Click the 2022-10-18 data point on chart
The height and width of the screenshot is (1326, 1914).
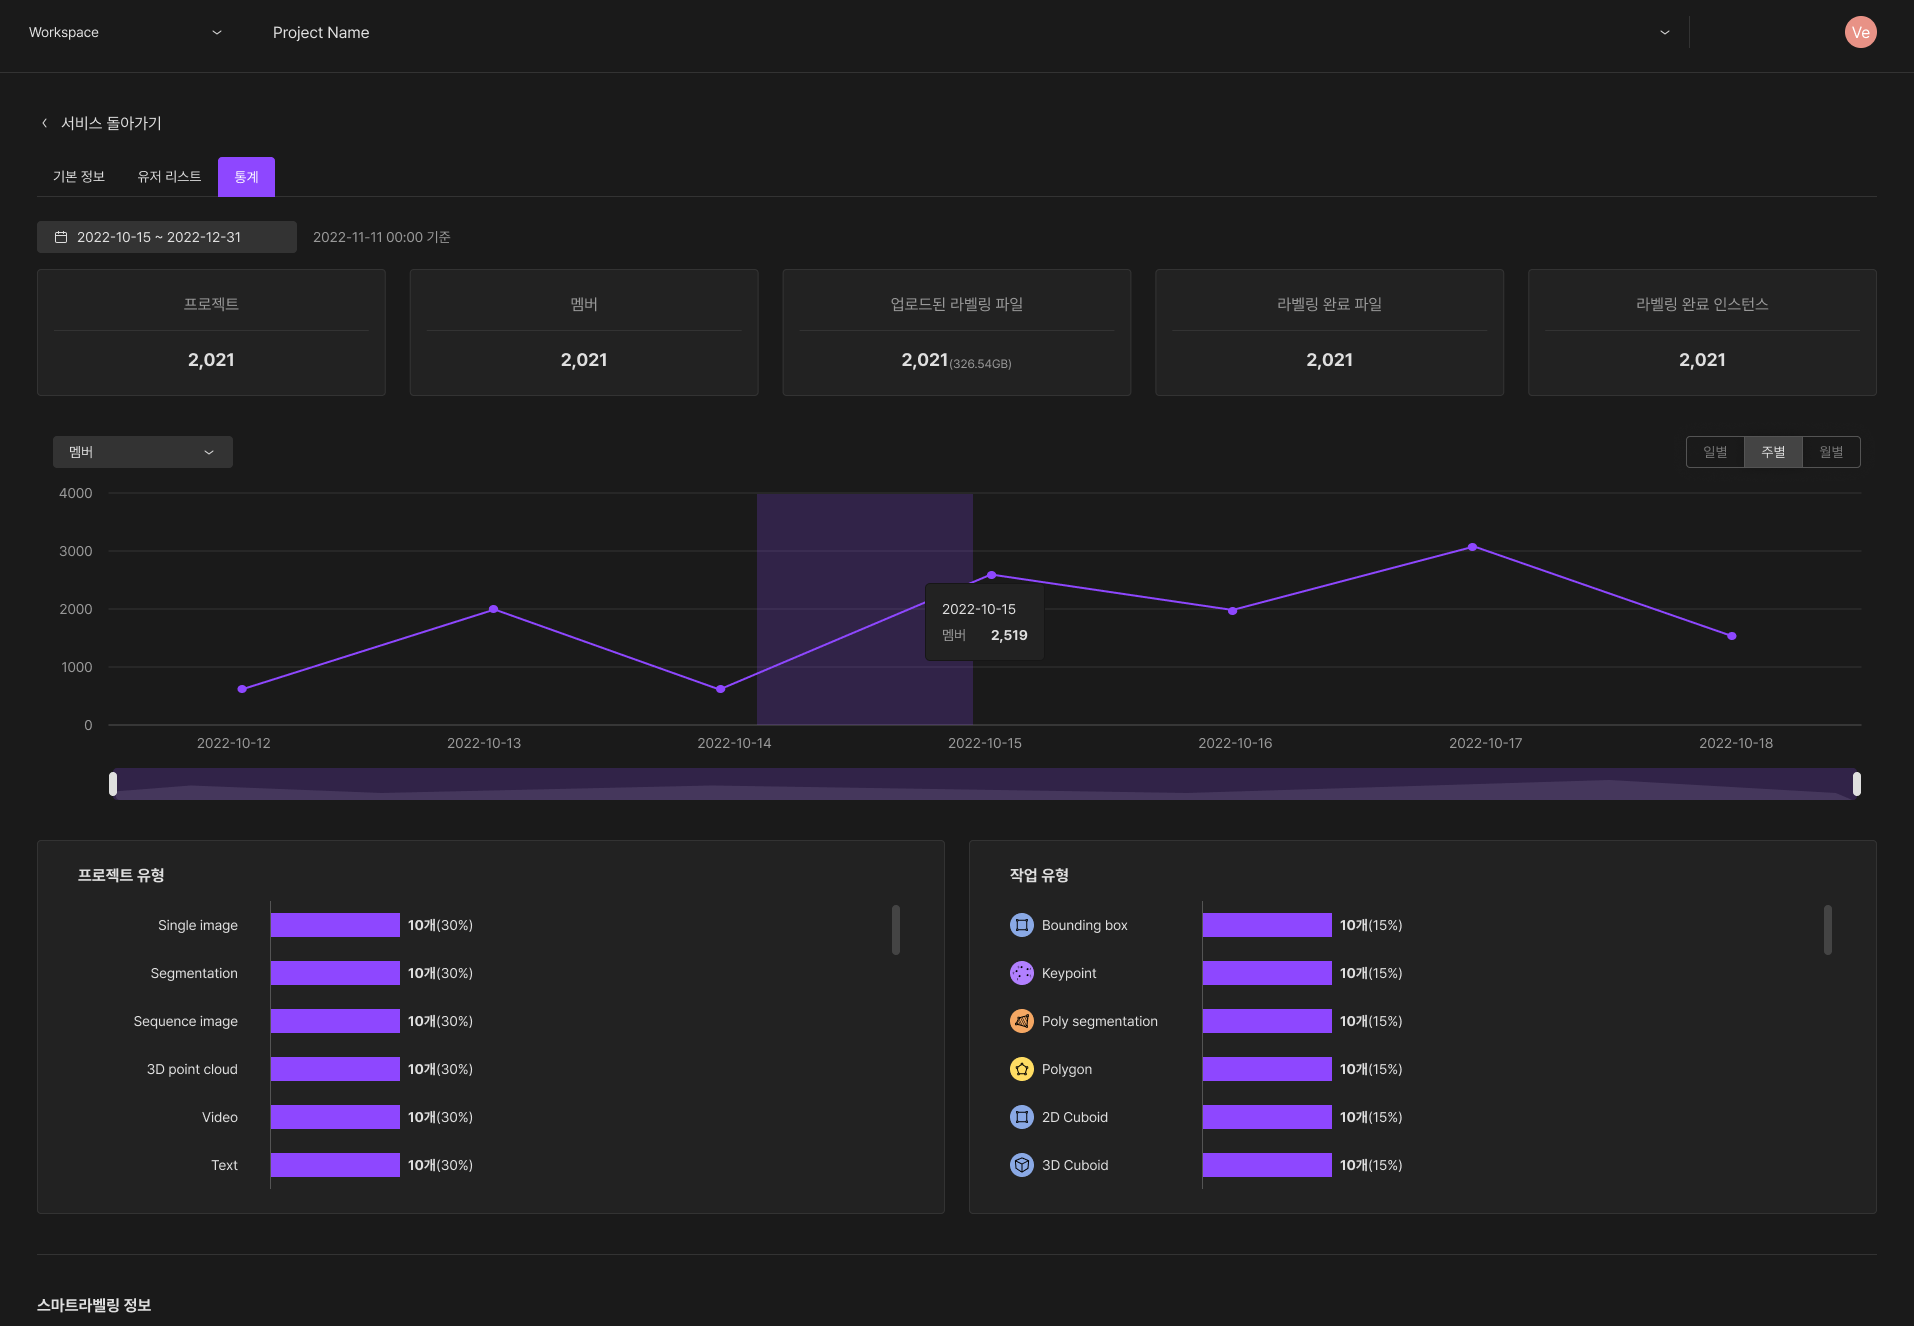1732,636
